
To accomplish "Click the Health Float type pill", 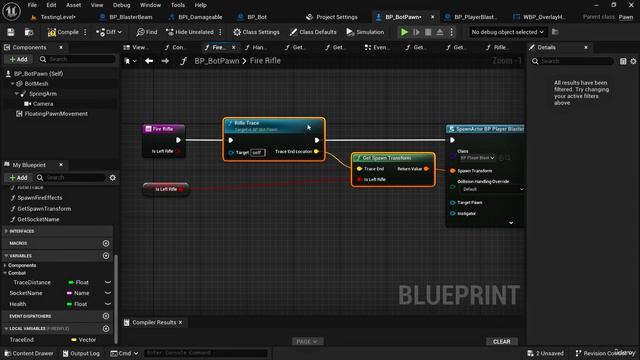I will 78,304.
